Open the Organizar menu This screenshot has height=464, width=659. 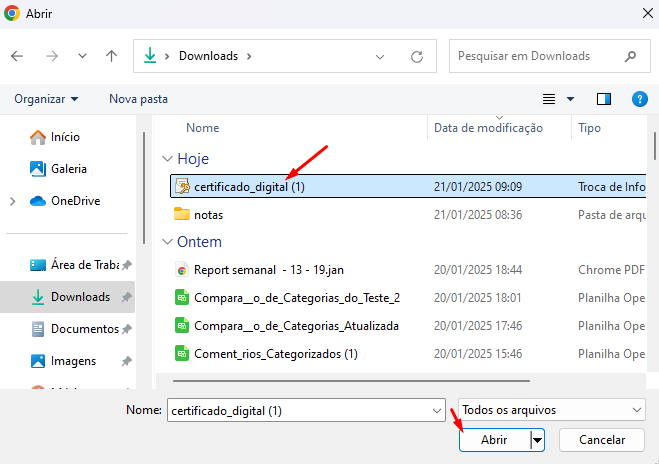[x=46, y=99]
